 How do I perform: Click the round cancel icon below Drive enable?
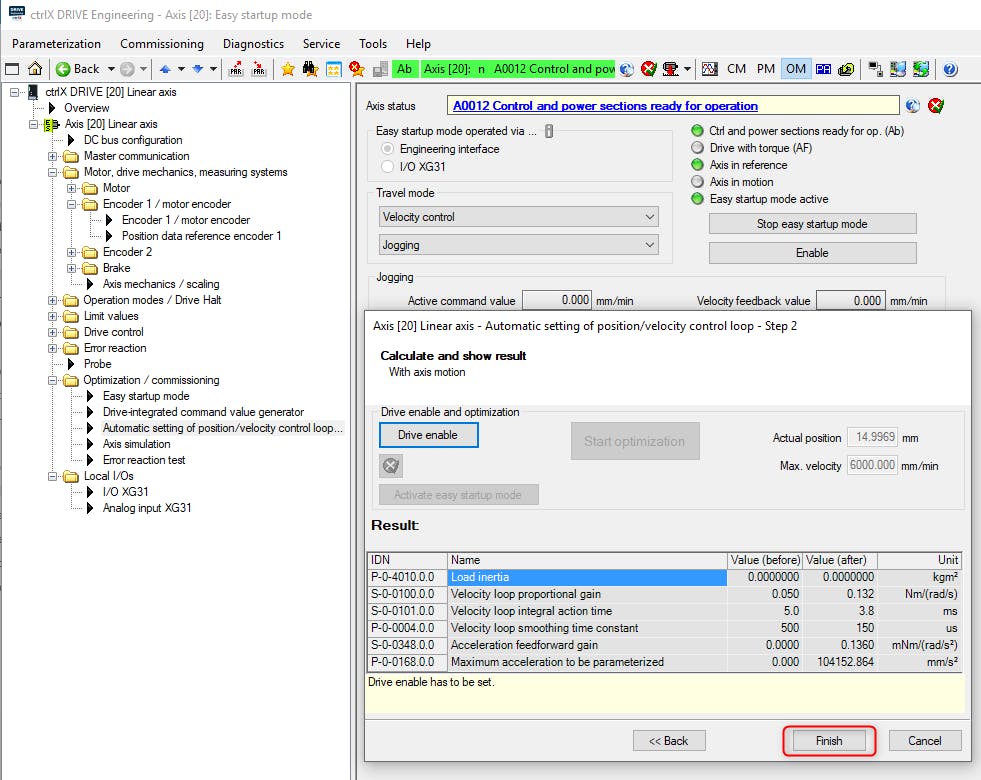(391, 465)
